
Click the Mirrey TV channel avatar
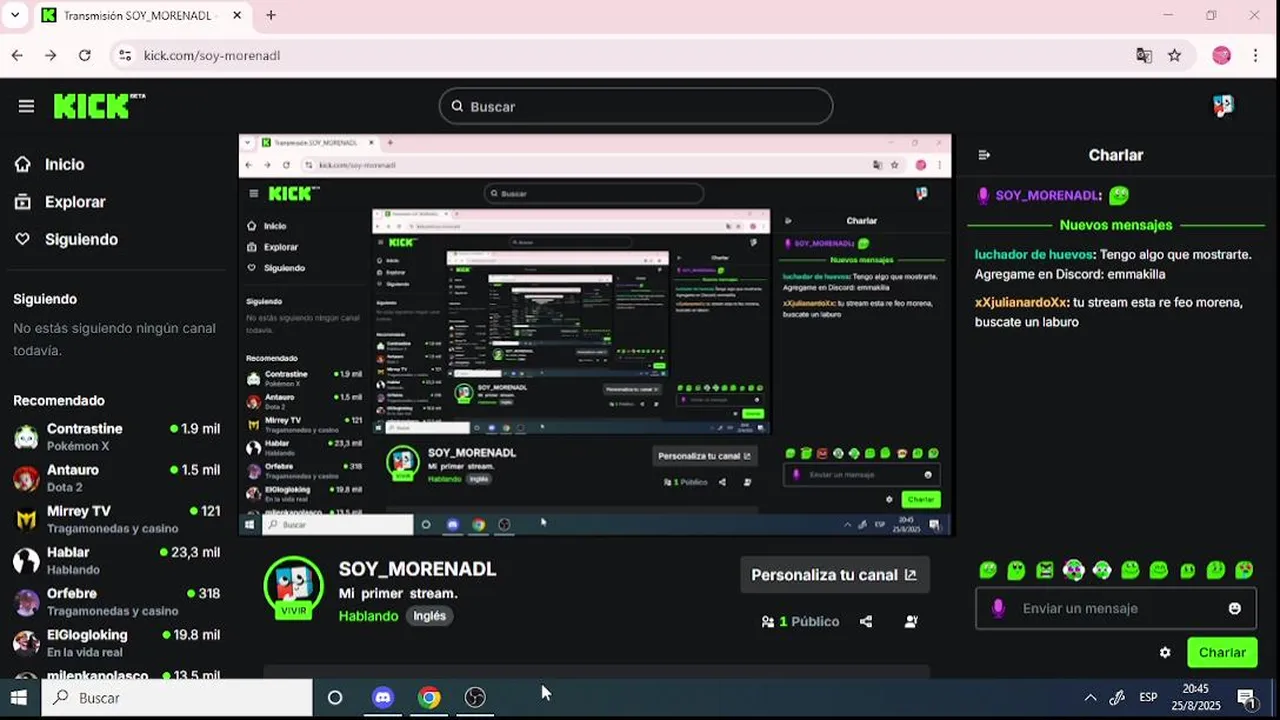(26, 519)
